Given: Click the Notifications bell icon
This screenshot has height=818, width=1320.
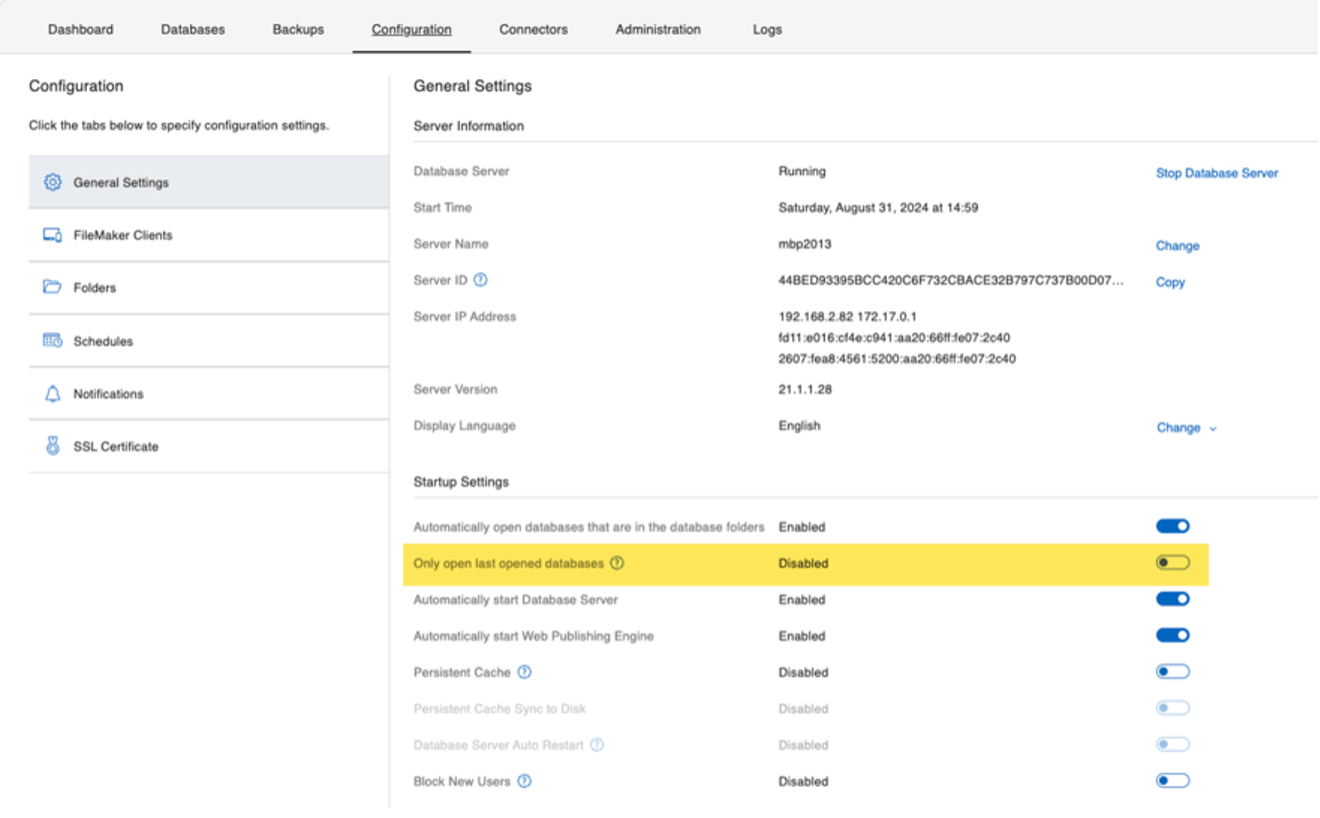Looking at the screenshot, I should [52, 394].
